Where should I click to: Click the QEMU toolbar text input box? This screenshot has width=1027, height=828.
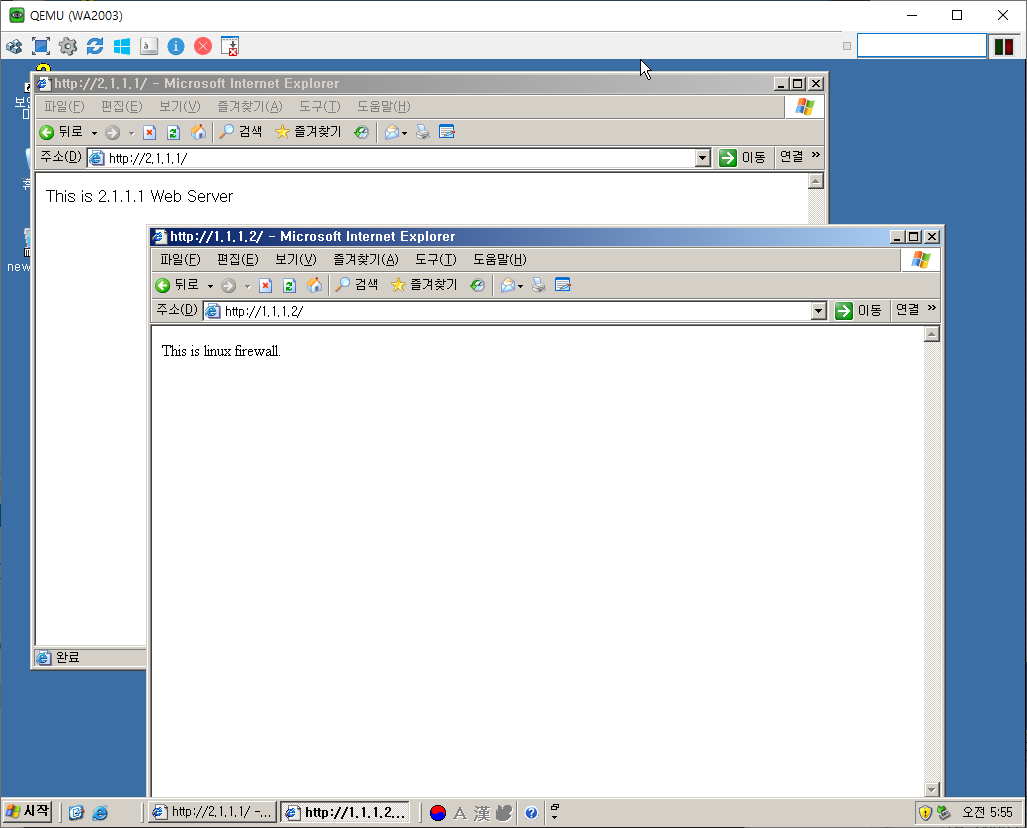point(922,46)
